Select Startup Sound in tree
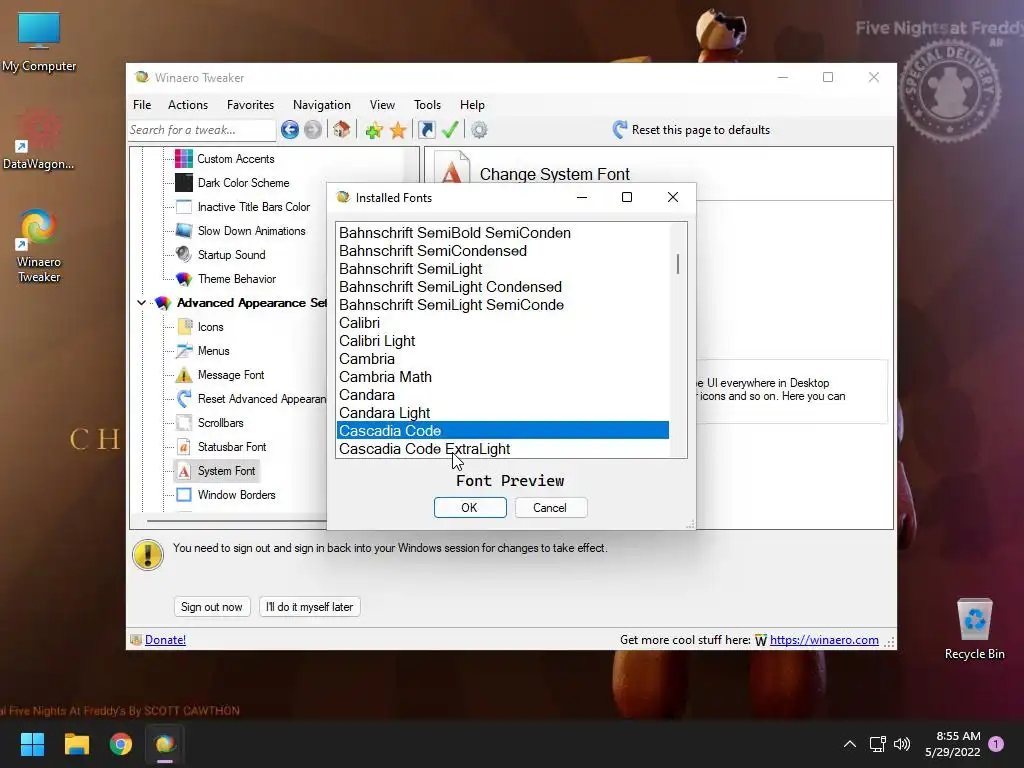The width and height of the screenshot is (1024, 768). pyautogui.click(x=232, y=255)
